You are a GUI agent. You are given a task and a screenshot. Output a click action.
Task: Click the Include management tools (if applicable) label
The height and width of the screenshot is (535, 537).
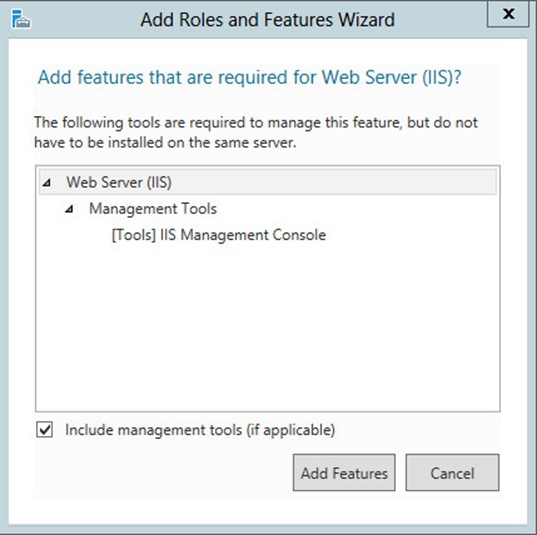[x=200, y=430]
